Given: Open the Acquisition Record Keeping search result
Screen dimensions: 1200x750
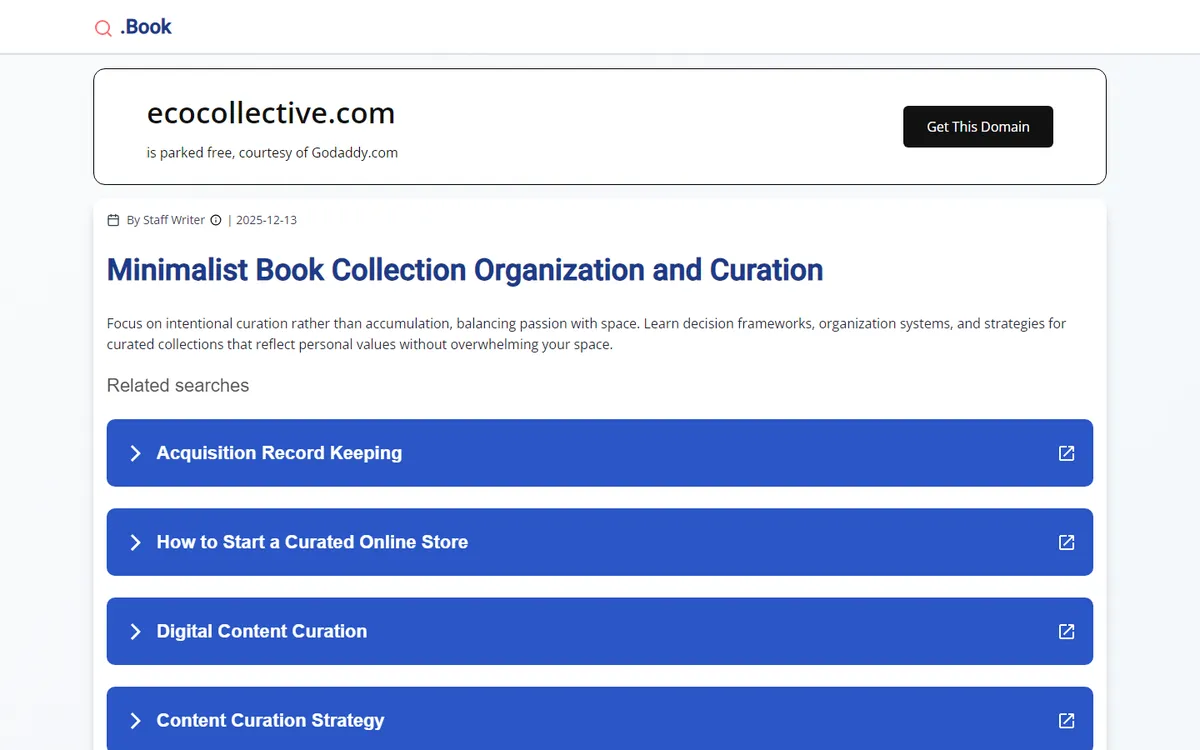Looking at the screenshot, I should click(x=279, y=453).
